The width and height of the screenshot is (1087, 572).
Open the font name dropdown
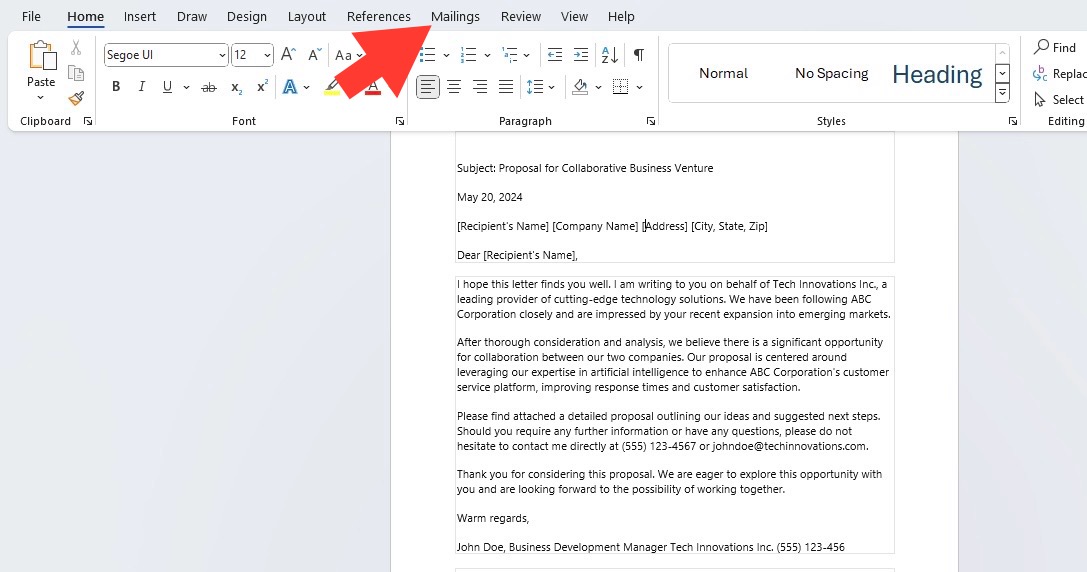[222, 55]
